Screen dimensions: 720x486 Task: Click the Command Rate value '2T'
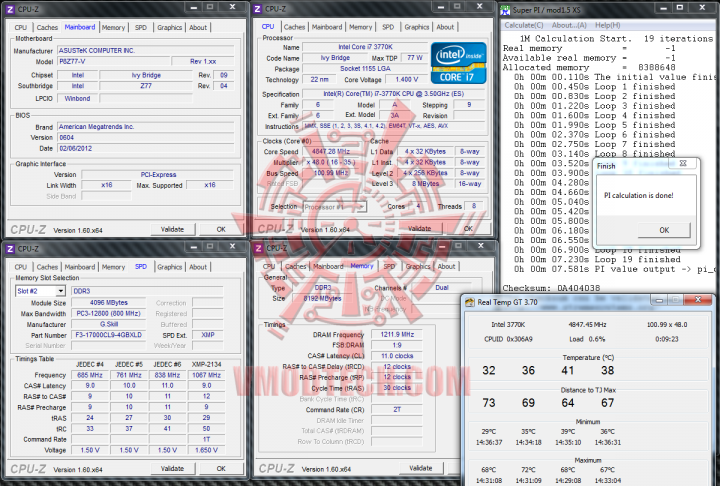point(397,410)
